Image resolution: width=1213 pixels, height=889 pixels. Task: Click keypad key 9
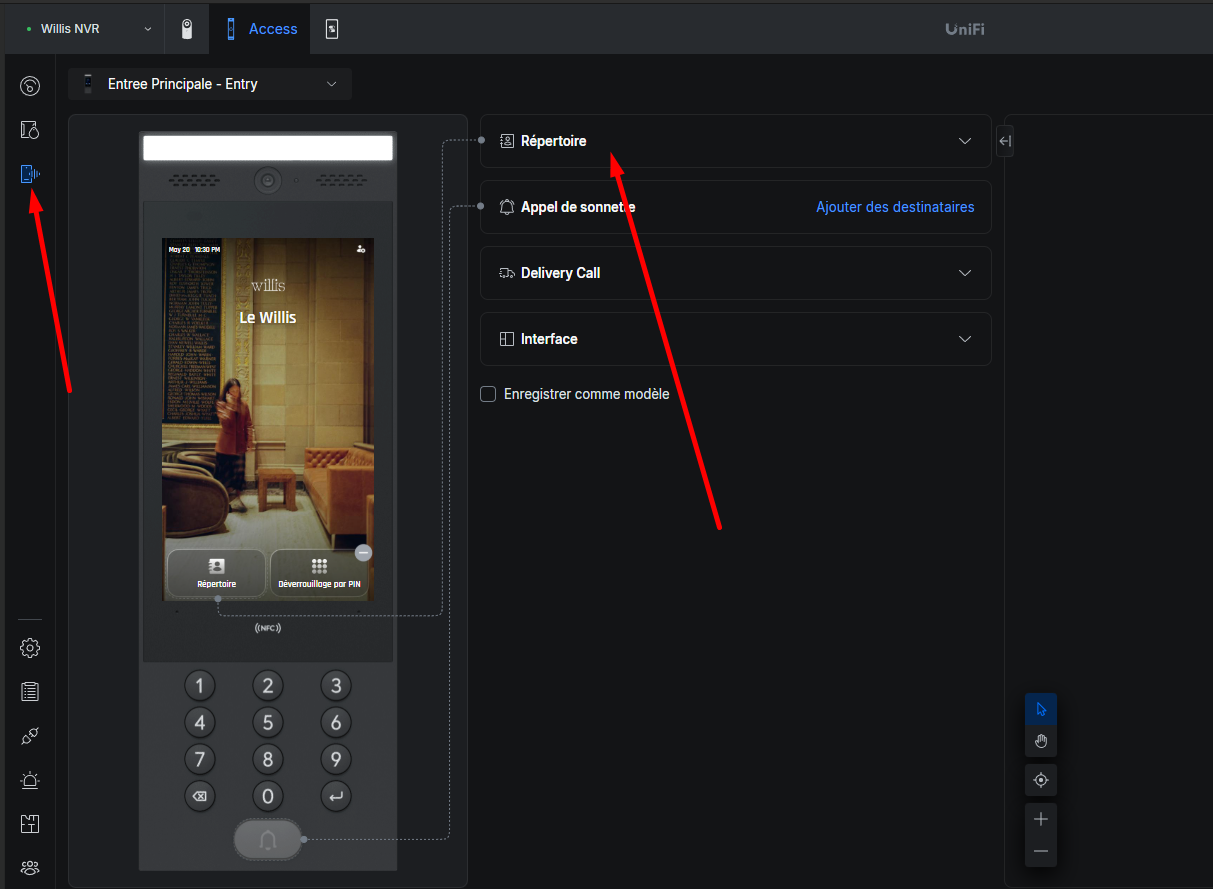coord(336,759)
